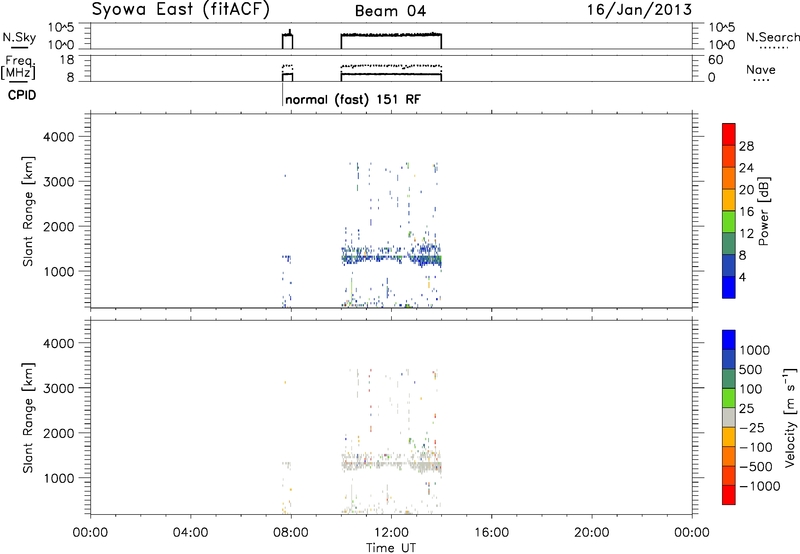Click the '4000' tick in power panel

pyautogui.click(x=58, y=137)
